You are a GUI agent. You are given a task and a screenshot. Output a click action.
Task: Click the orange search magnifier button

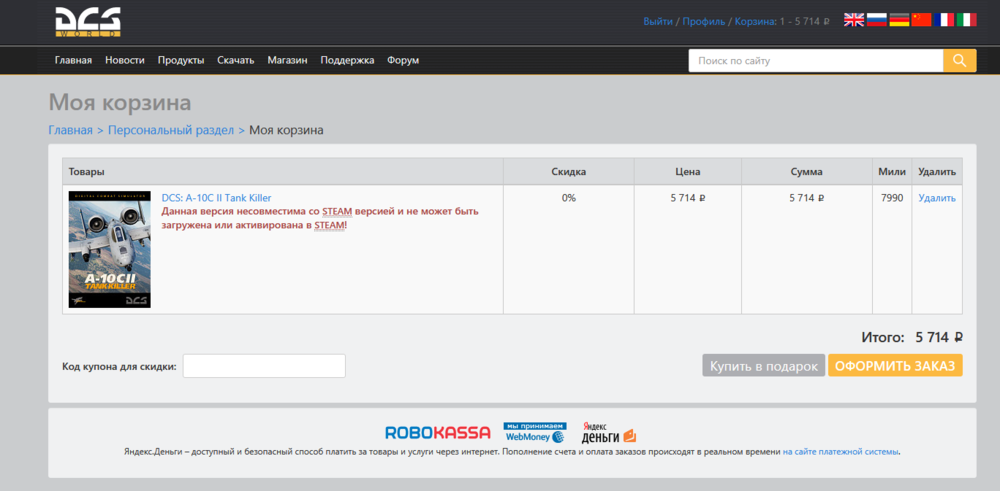[x=960, y=61]
